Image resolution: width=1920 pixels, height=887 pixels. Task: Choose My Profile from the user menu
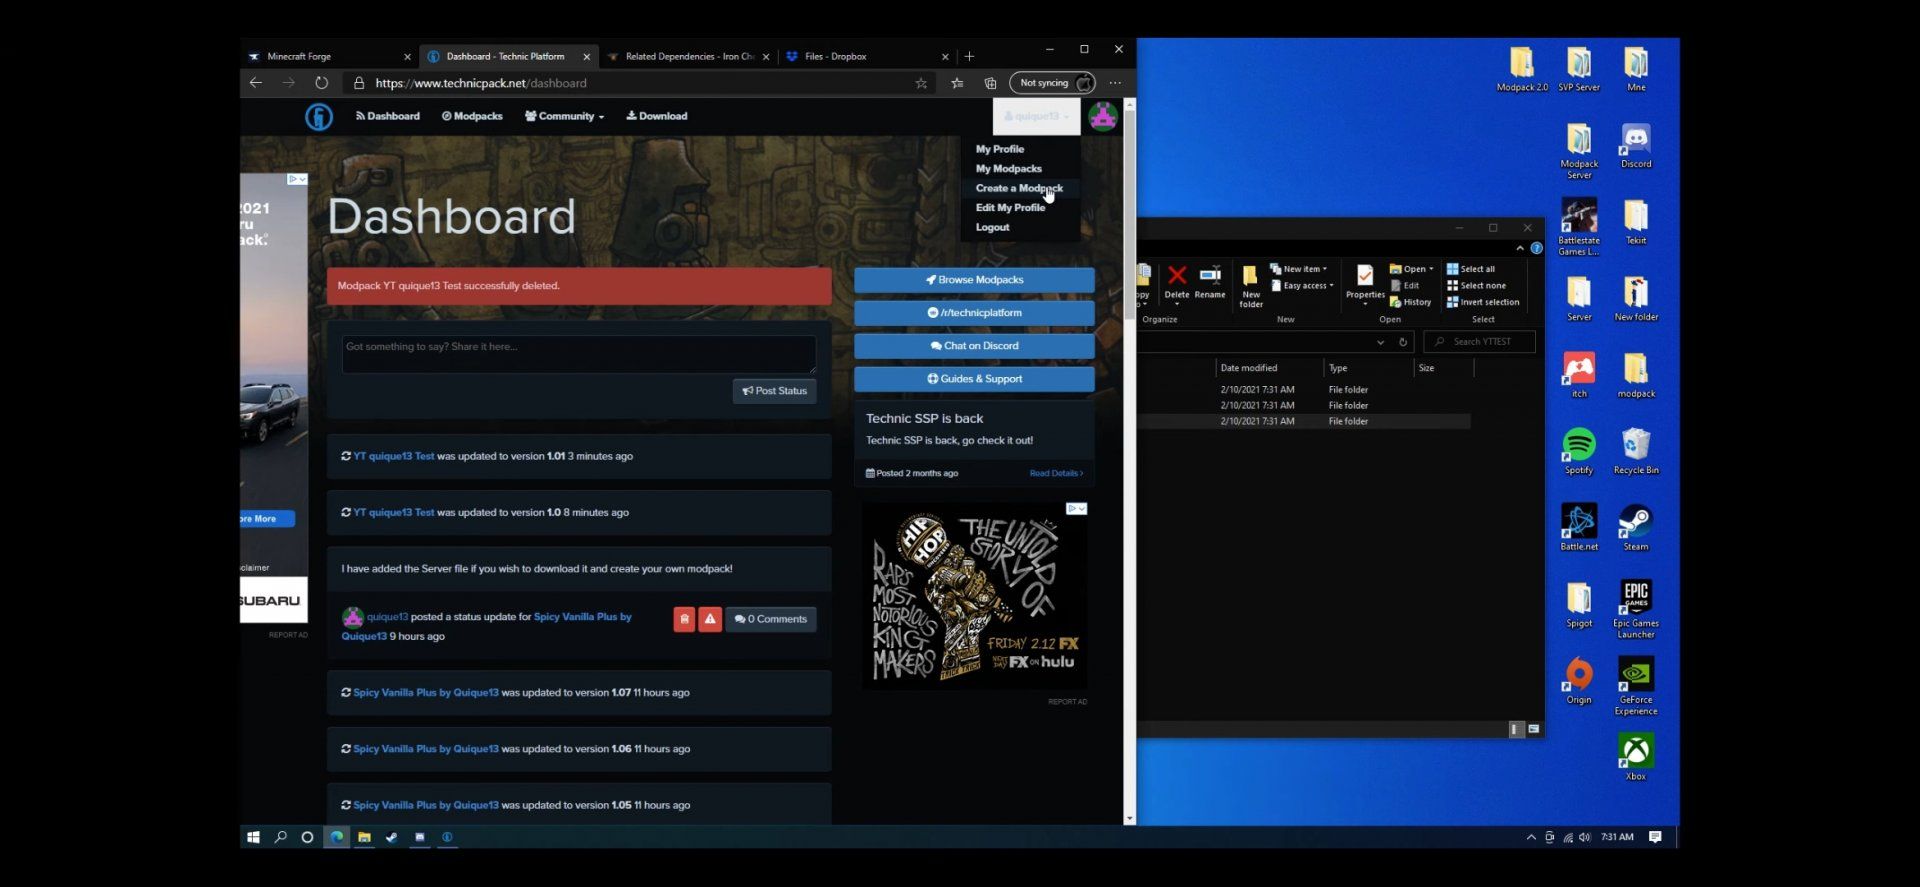tap(1000, 149)
